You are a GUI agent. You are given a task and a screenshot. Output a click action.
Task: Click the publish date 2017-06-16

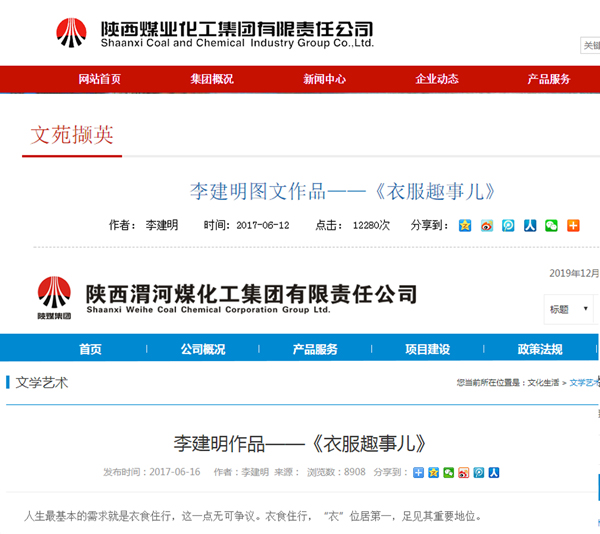coord(175,472)
